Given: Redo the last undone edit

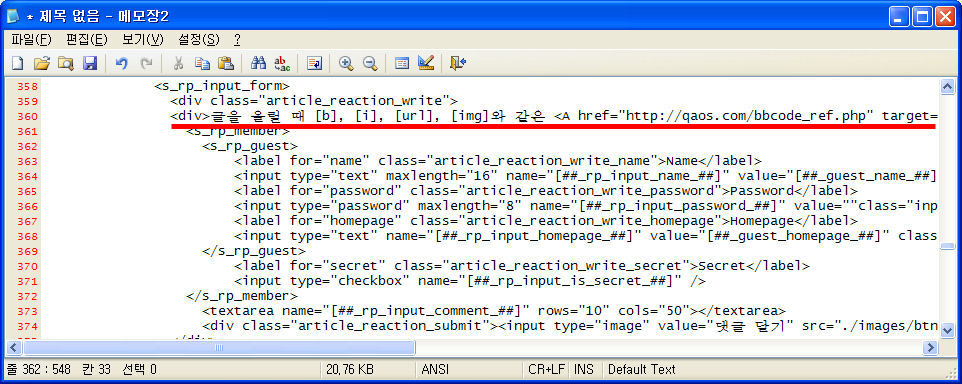Looking at the screenshot, I should click(x=147, y=63).
